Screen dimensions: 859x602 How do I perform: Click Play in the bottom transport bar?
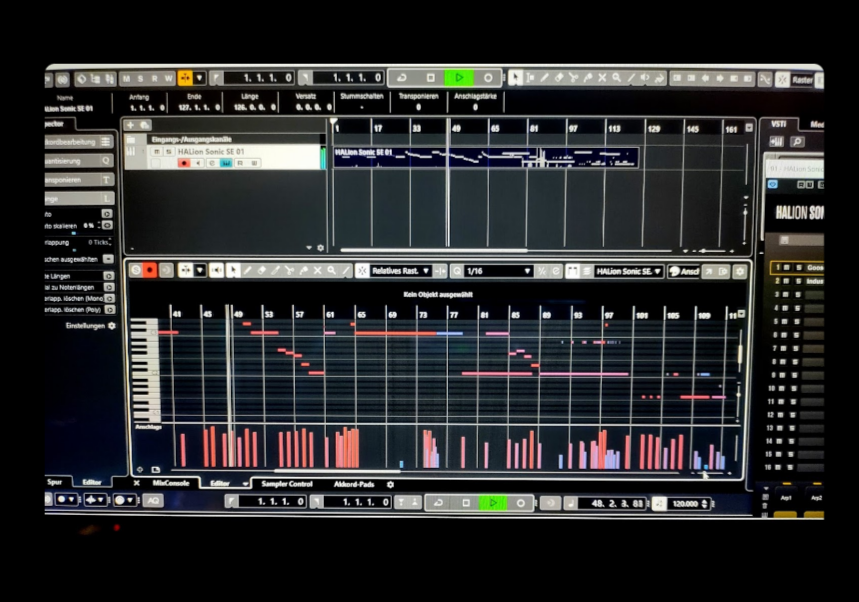pyautogui.click(x=493, y=502)
